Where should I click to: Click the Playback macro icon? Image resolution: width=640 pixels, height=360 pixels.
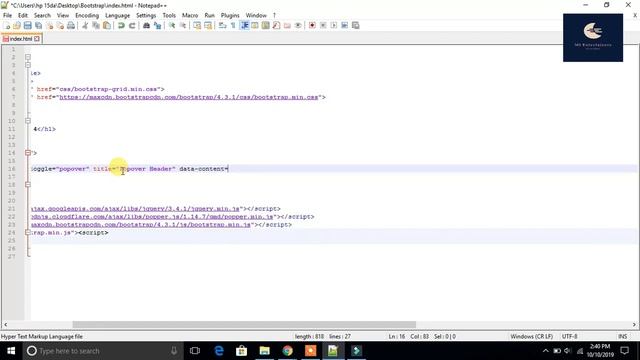pos(334,25)
